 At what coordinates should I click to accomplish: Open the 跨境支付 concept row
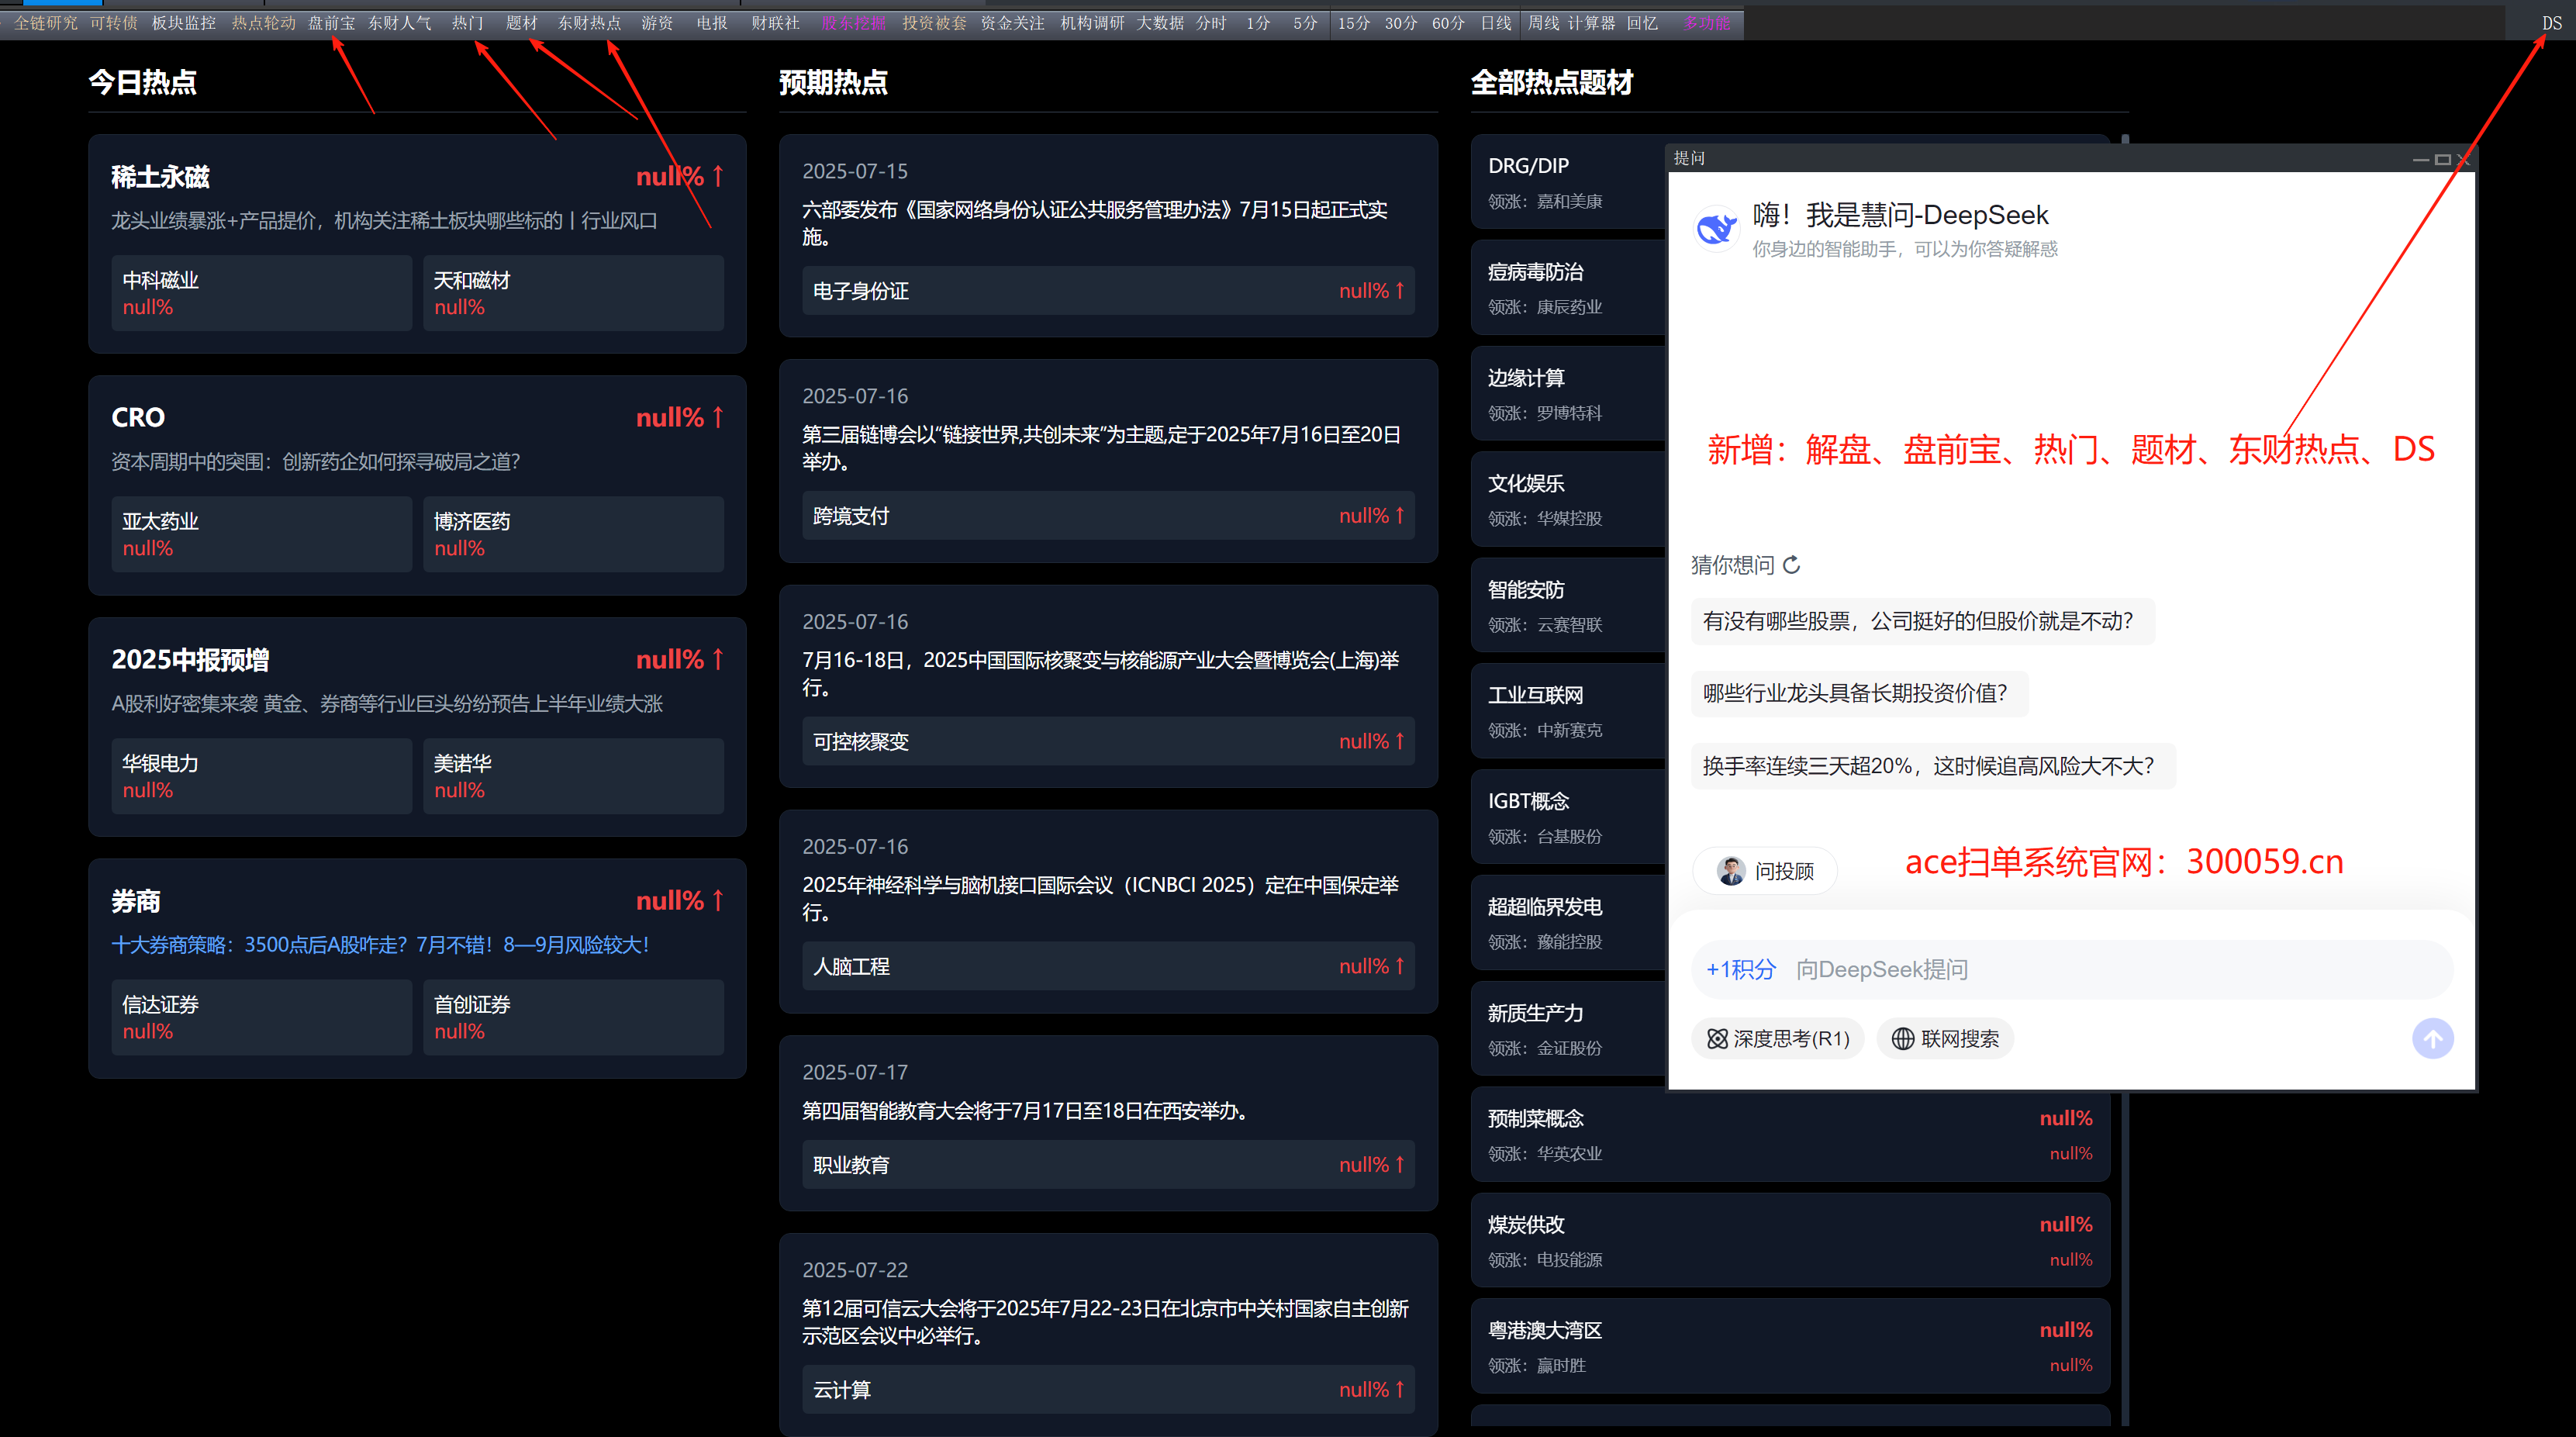click(x=1108, y=516)
